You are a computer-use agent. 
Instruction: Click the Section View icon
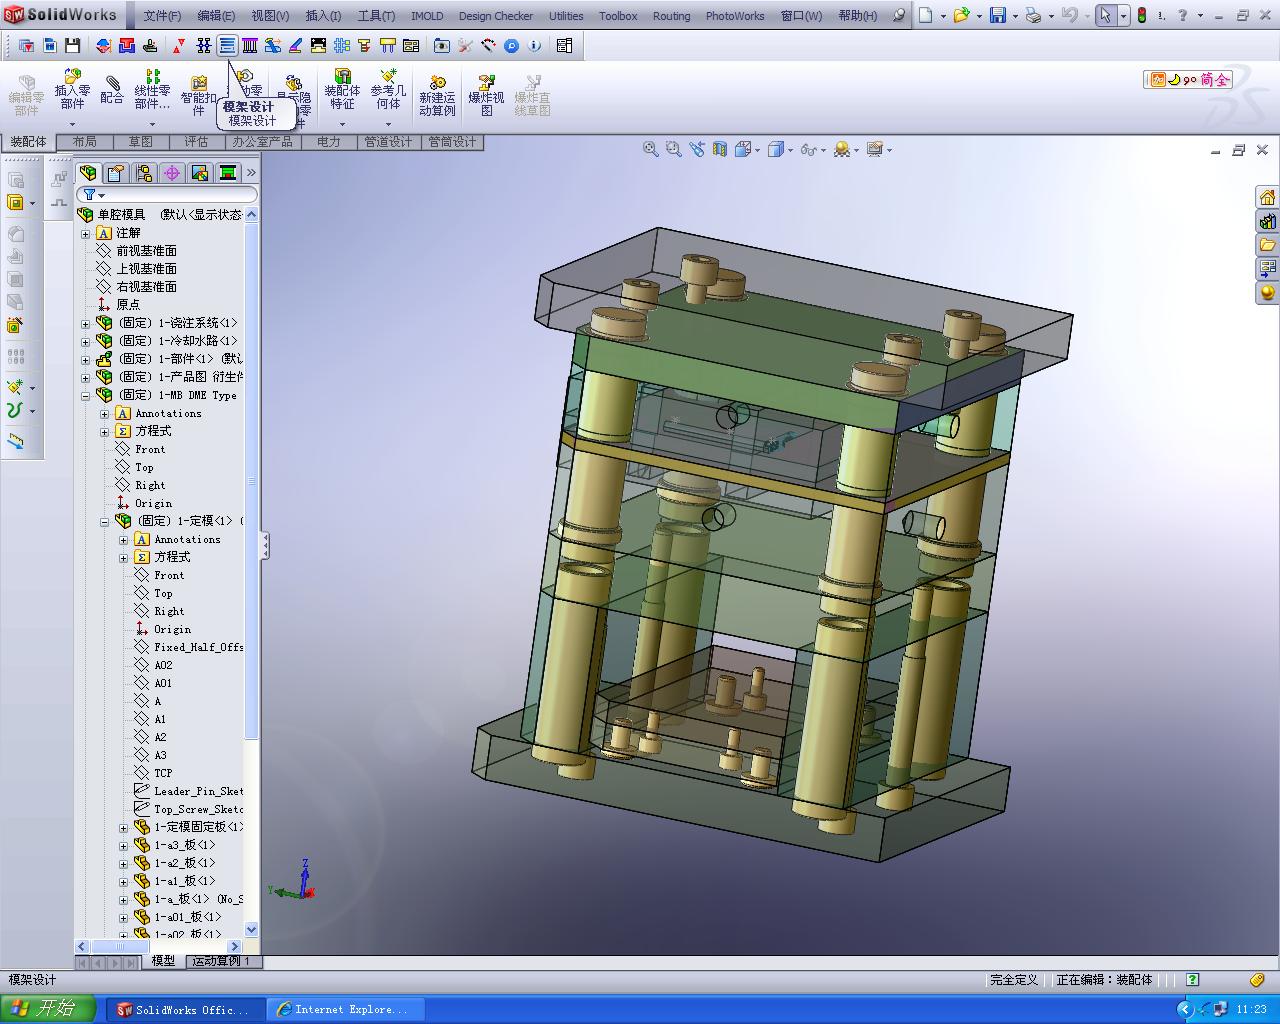(720, 149)
